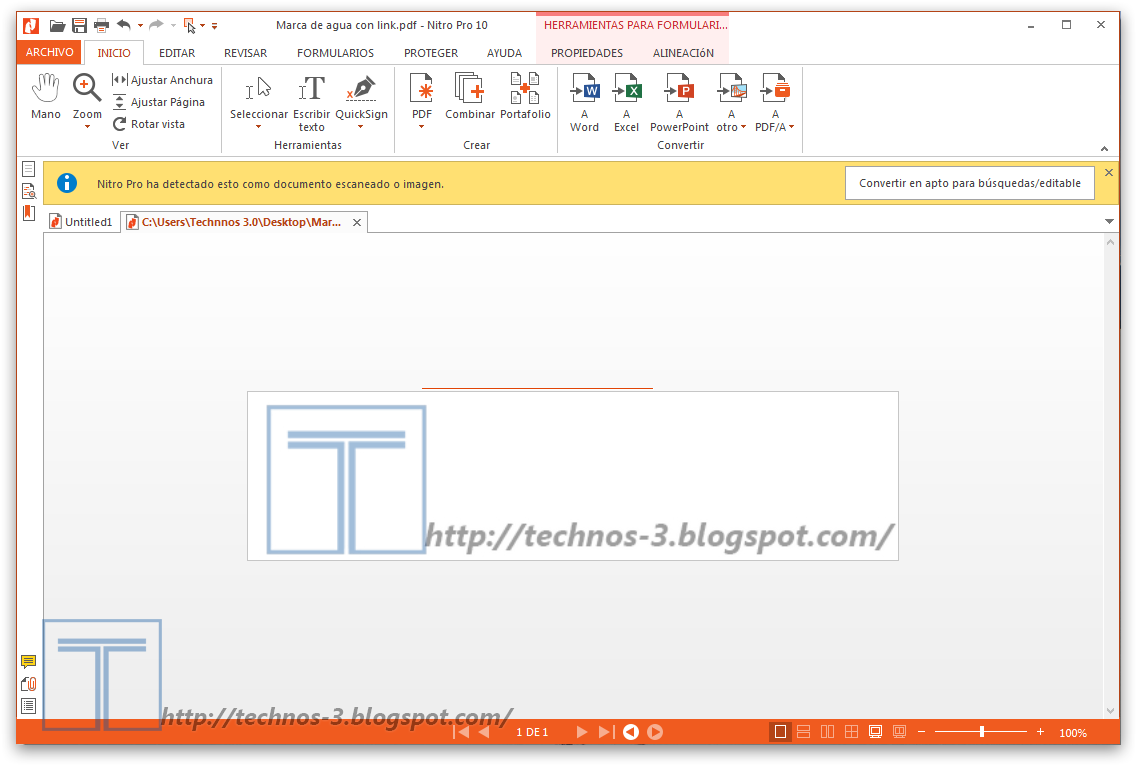Open the ALINEACIÓN ribbon tab
The image size is (1137, 766).
[683, 53]
